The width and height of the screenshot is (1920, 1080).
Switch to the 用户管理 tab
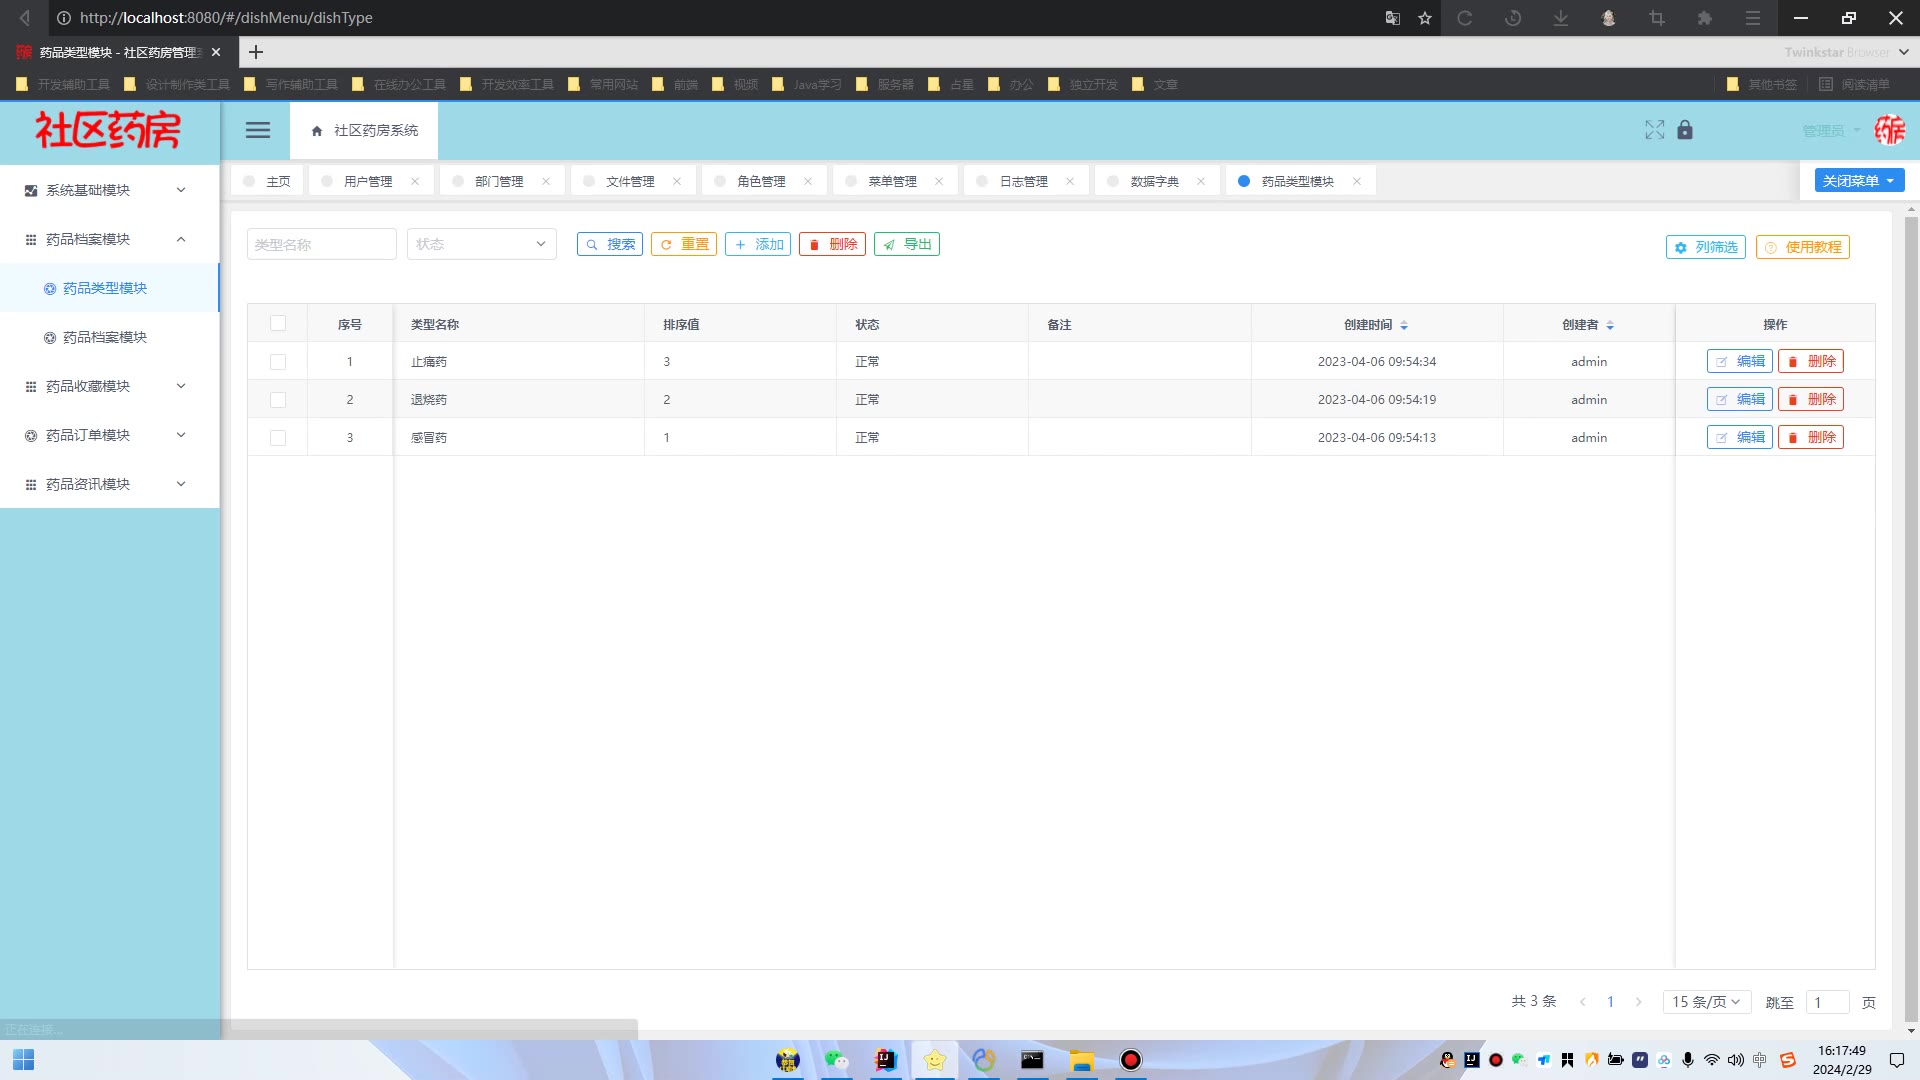click(368, 181)
